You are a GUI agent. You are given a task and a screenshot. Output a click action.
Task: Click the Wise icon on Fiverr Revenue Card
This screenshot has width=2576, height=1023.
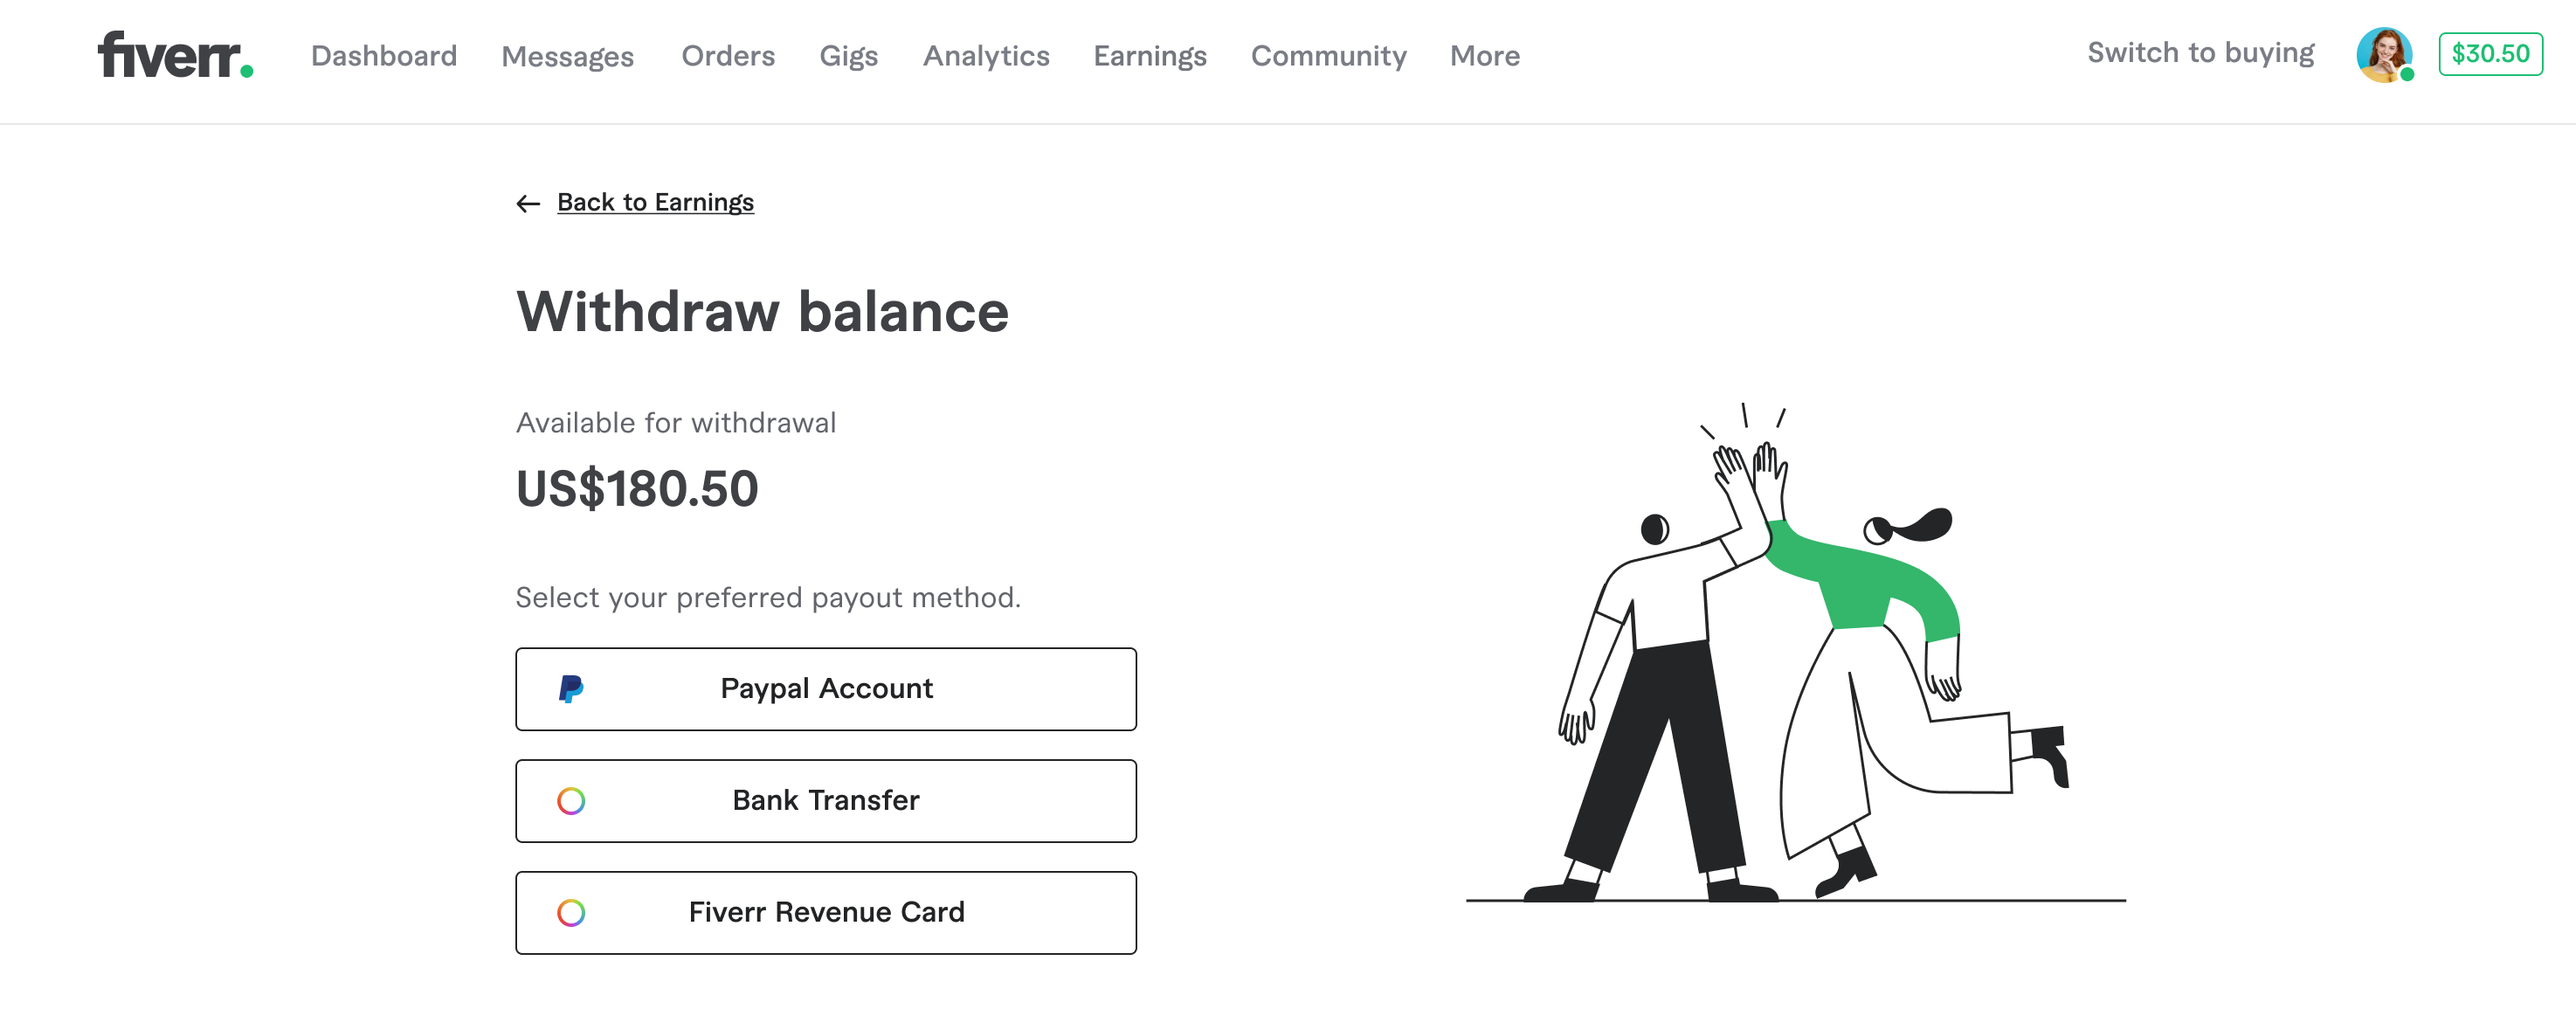pyautogui.click(x=571, y=911)
